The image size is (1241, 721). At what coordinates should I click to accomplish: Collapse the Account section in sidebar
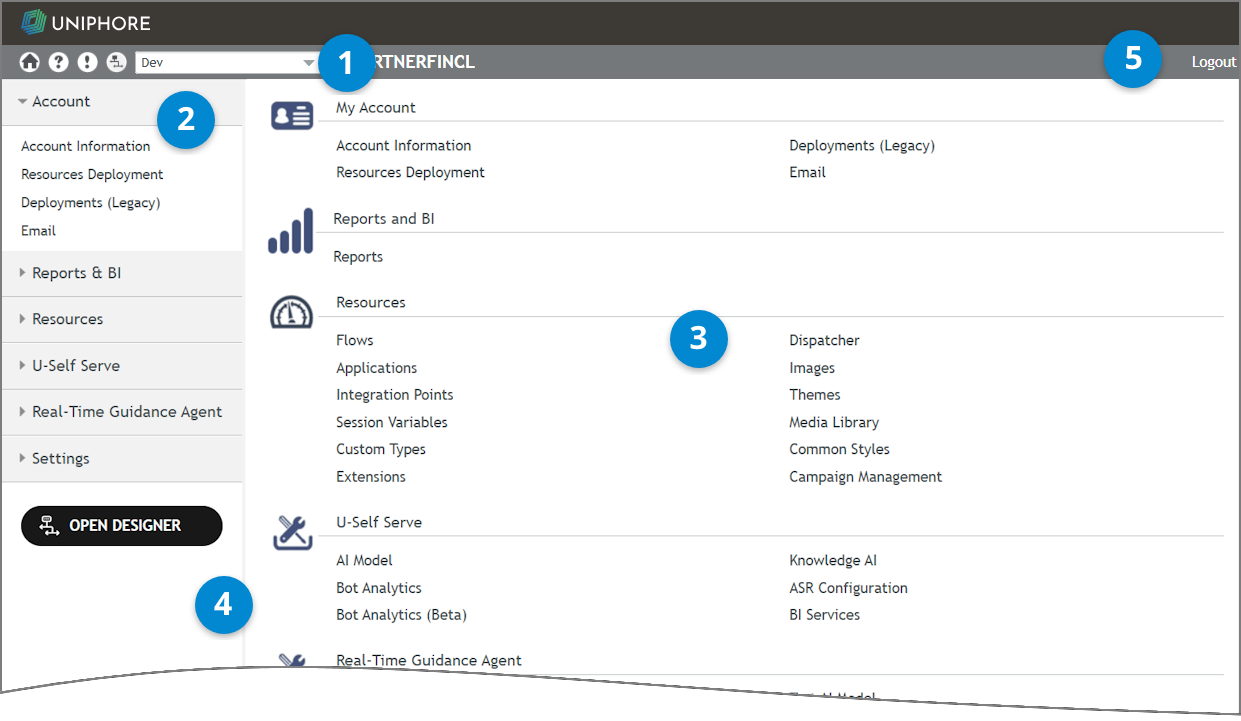122,102
